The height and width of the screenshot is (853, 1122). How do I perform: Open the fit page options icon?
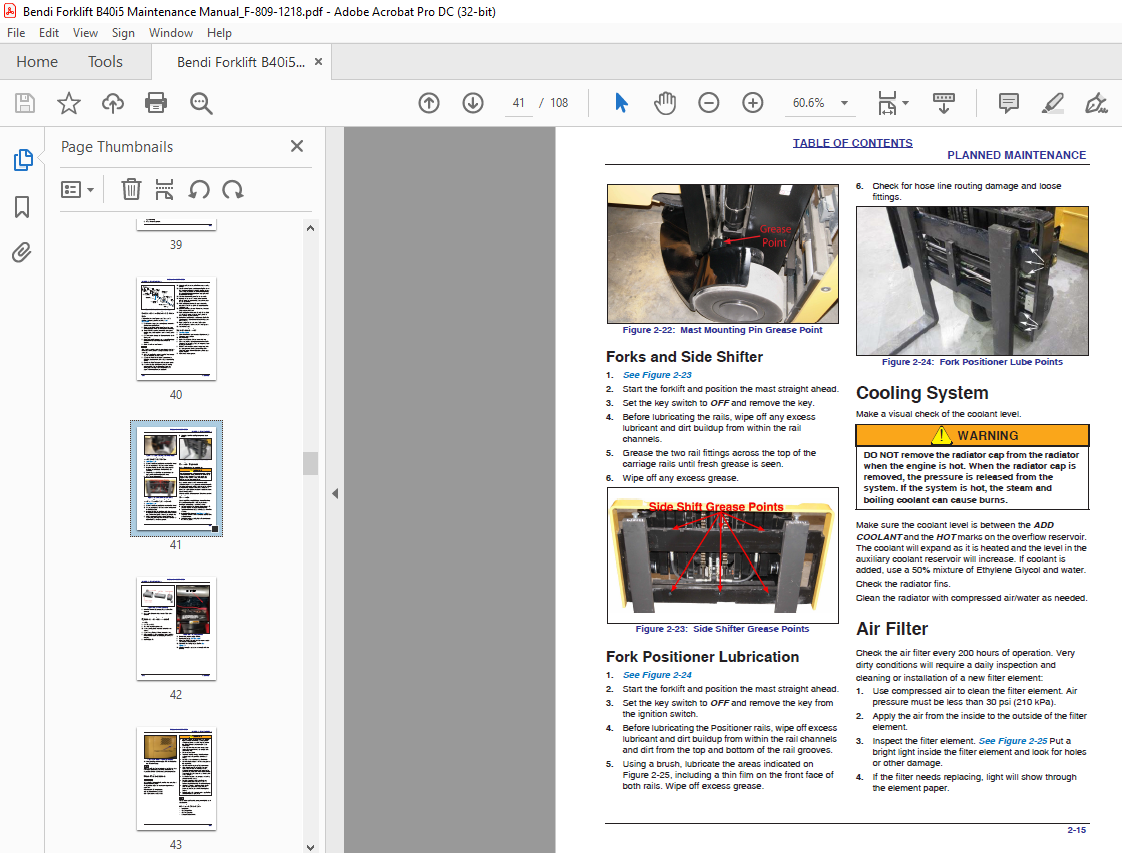[x=892, y=103]
